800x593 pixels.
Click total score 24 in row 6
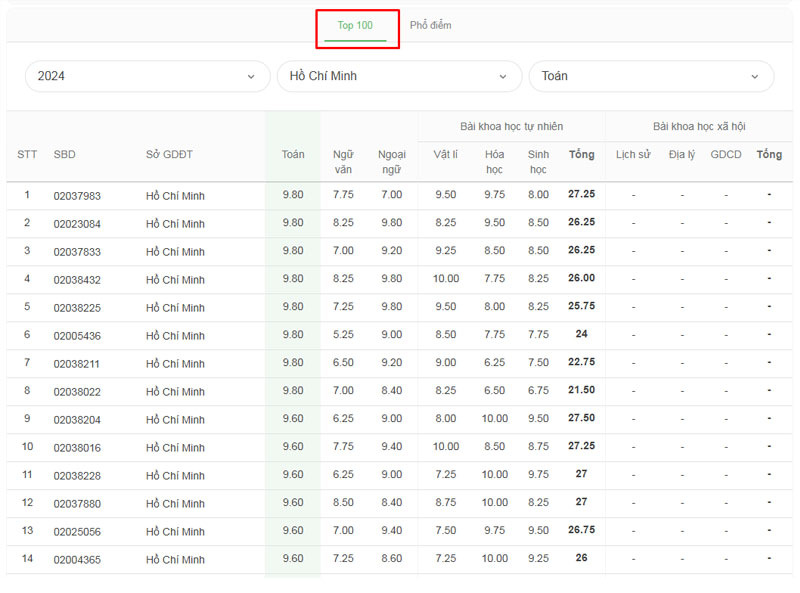click(582, 334)
